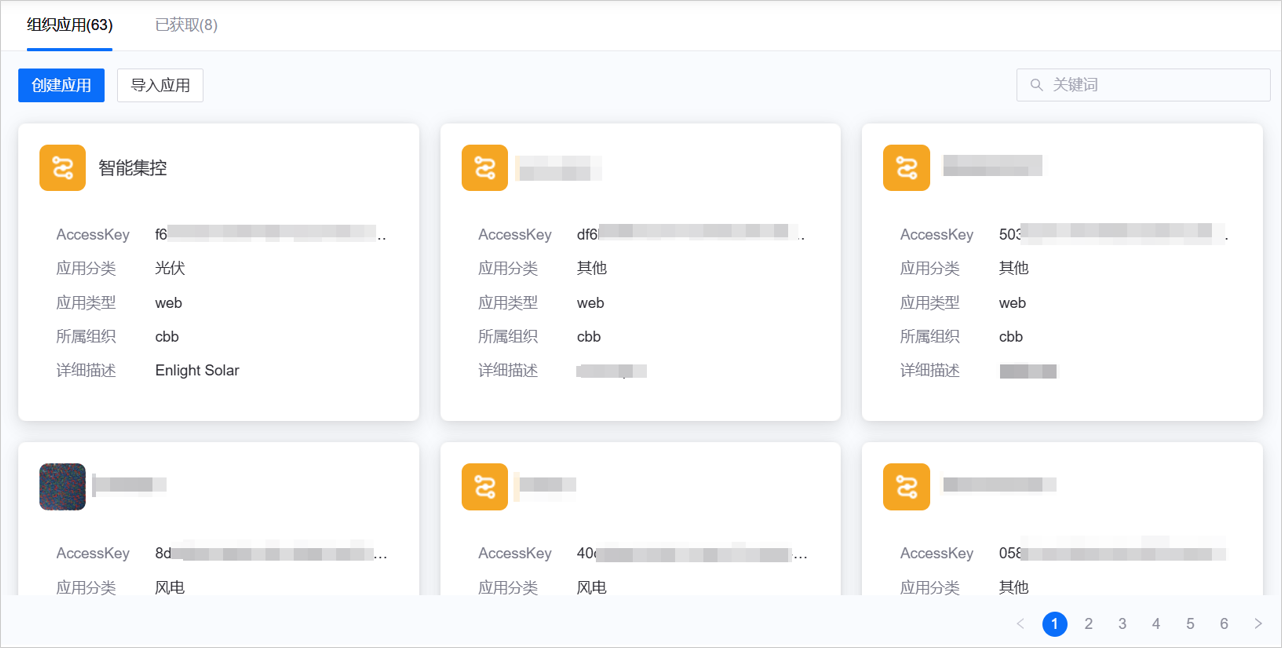Screen dimensions: 1282x648
Task: Open the 智能集控 app title
Action: point(132,168)
